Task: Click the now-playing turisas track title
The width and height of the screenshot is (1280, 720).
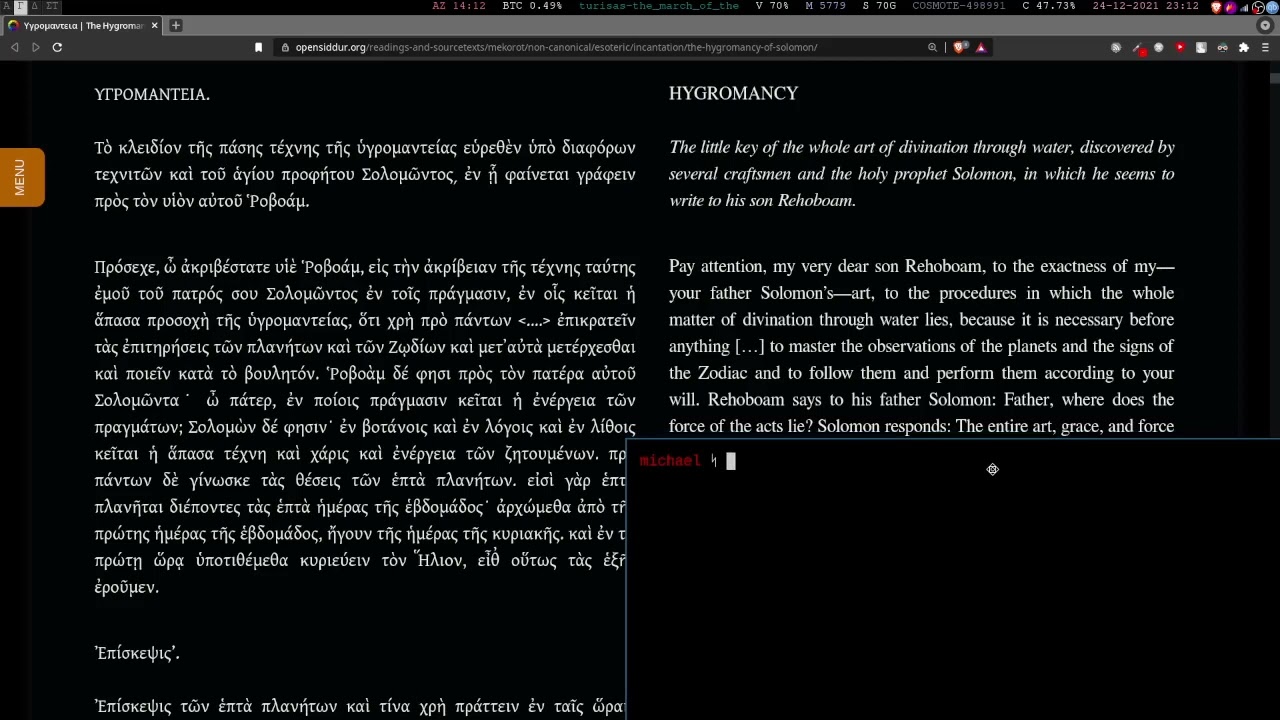Action: click(659, 6)
